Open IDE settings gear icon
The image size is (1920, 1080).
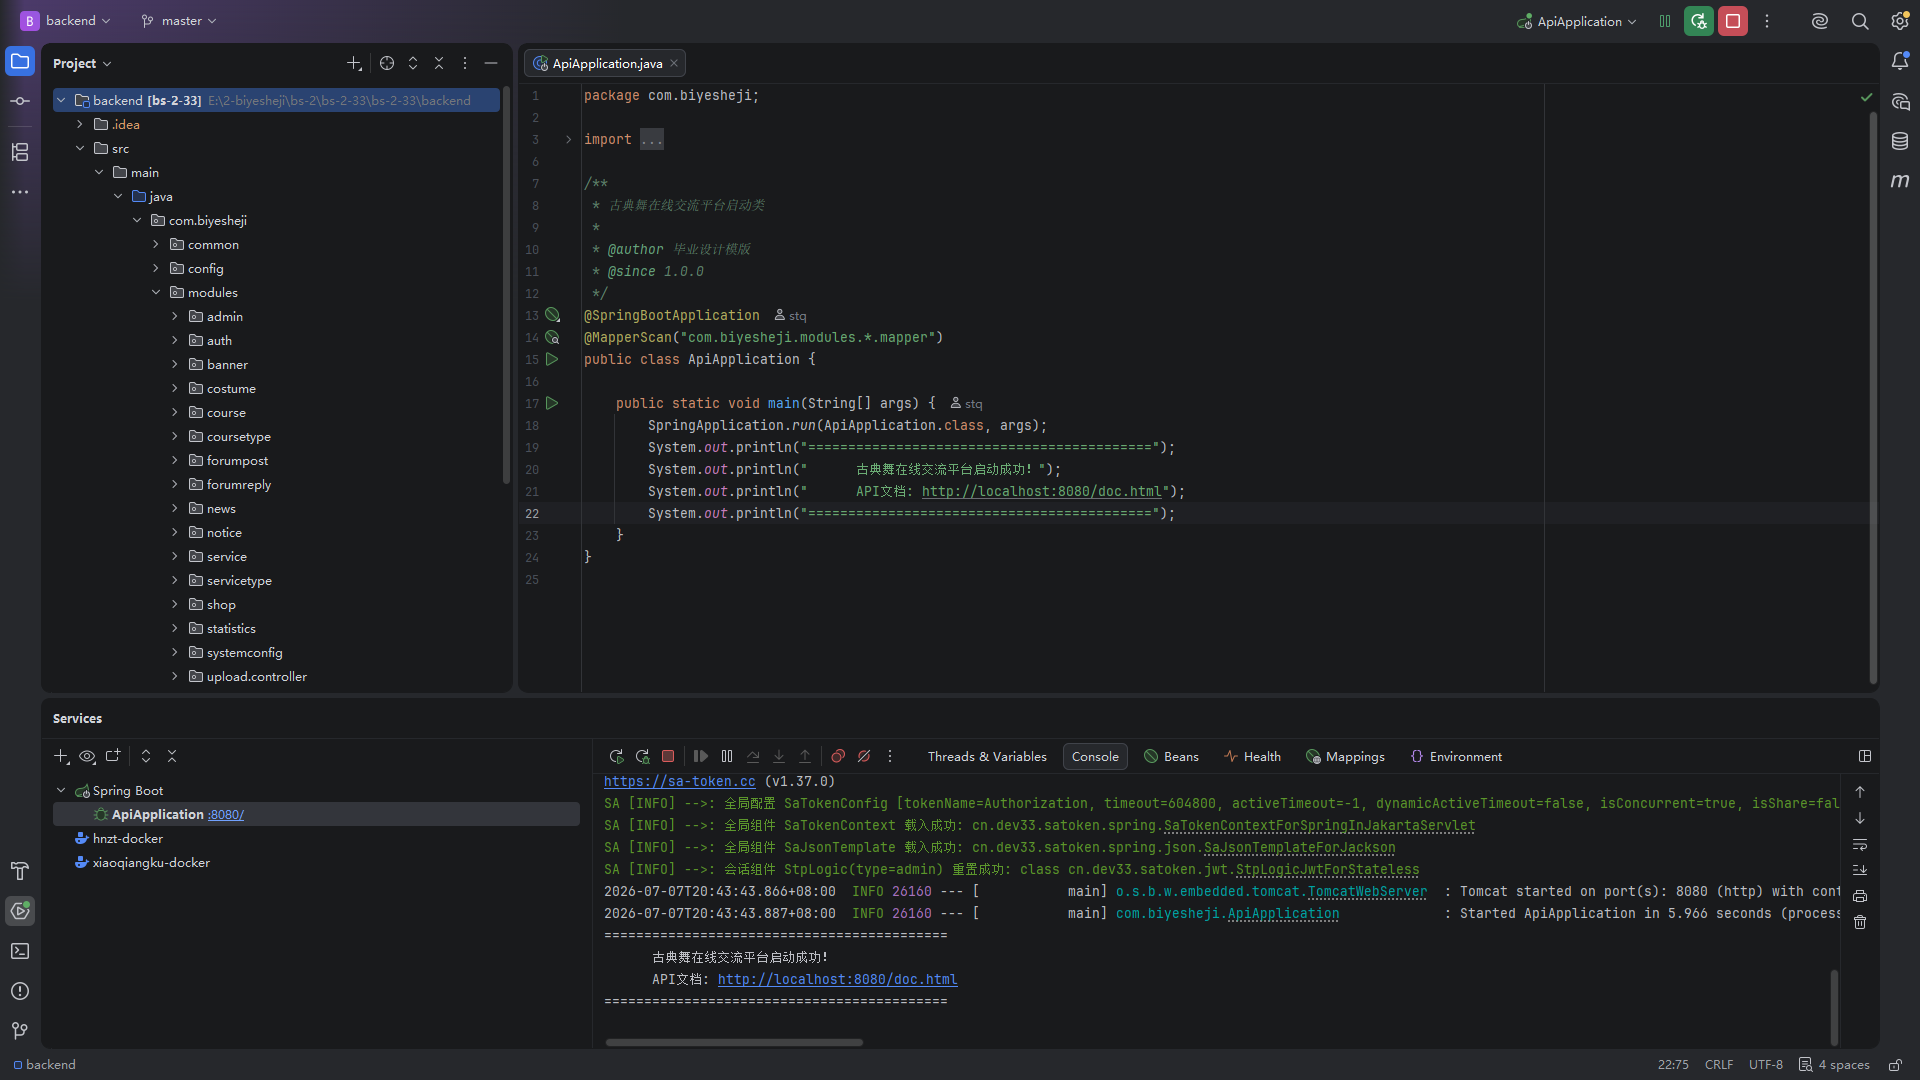[1900, 21]
